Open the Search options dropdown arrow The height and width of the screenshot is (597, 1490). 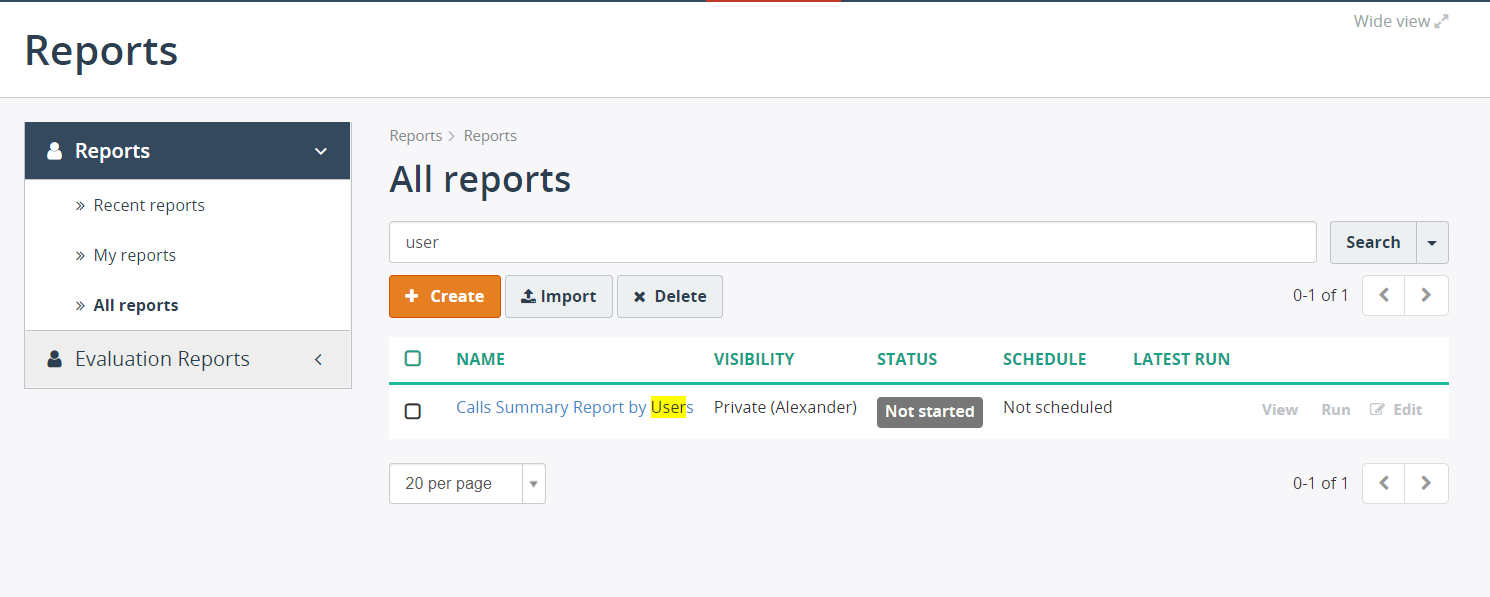pos(1432,243)
